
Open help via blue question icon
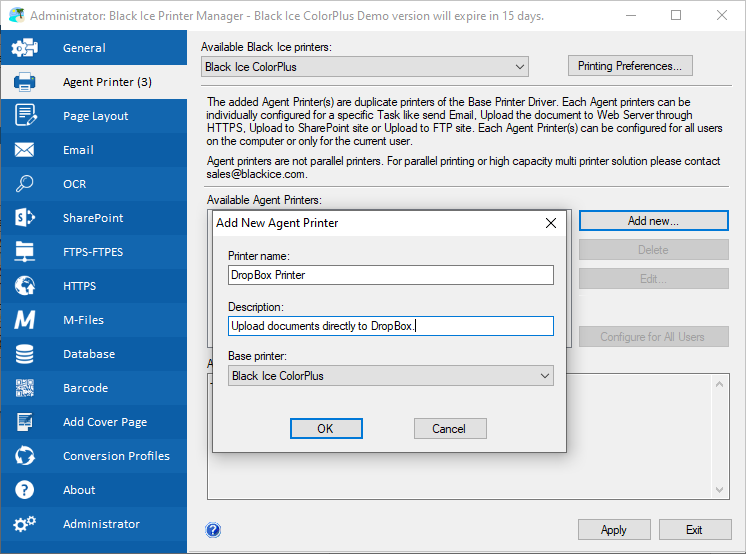click(x=213, y=530)
